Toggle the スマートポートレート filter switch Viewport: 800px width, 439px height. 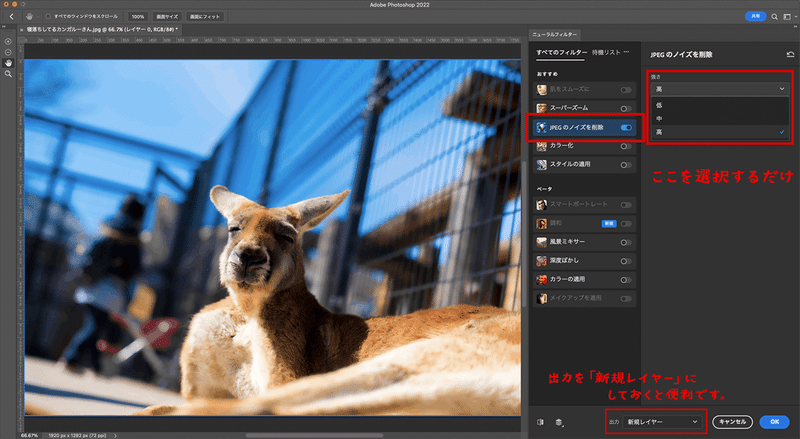tap(626, 205)
